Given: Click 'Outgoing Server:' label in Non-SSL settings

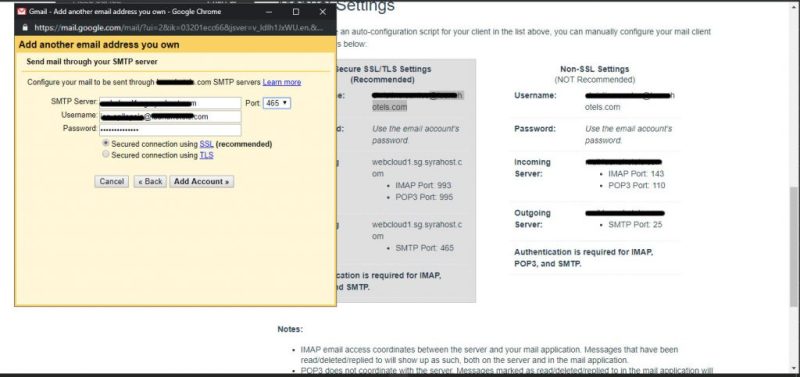Looking at the screenshot, I should [532, 219].
